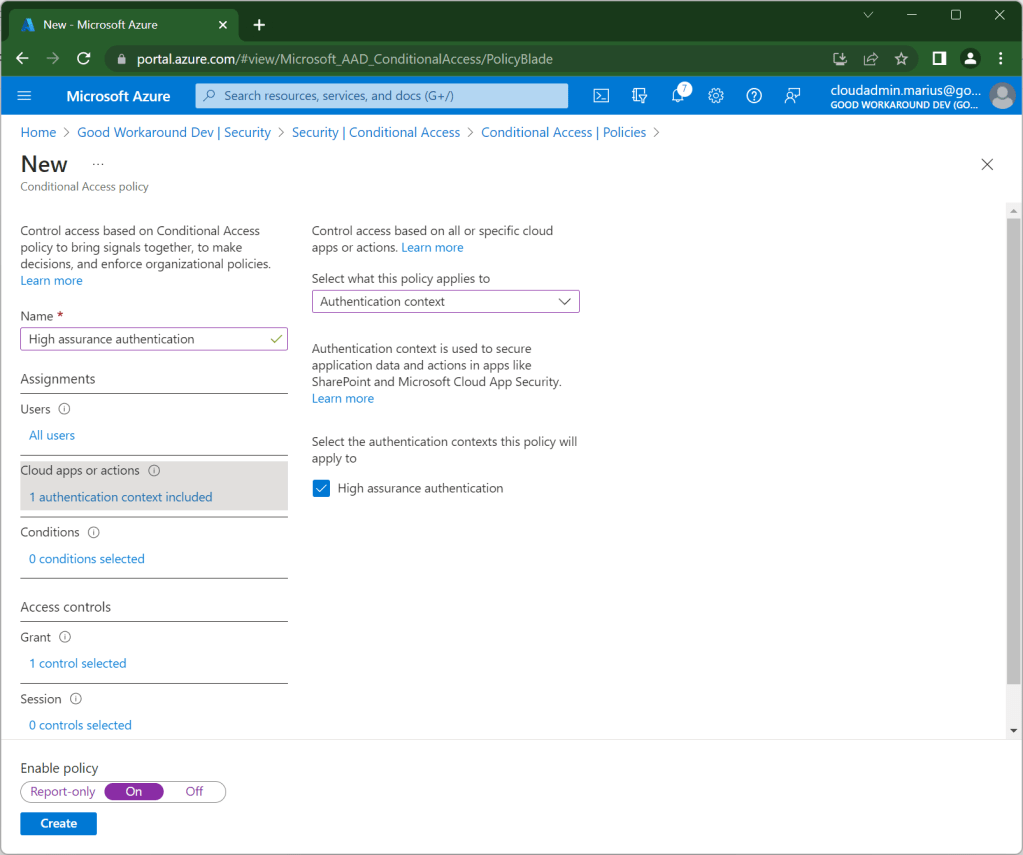Close the New policy blade
The width and height of the screenshot is (1023, 855).
click(987, 165)
